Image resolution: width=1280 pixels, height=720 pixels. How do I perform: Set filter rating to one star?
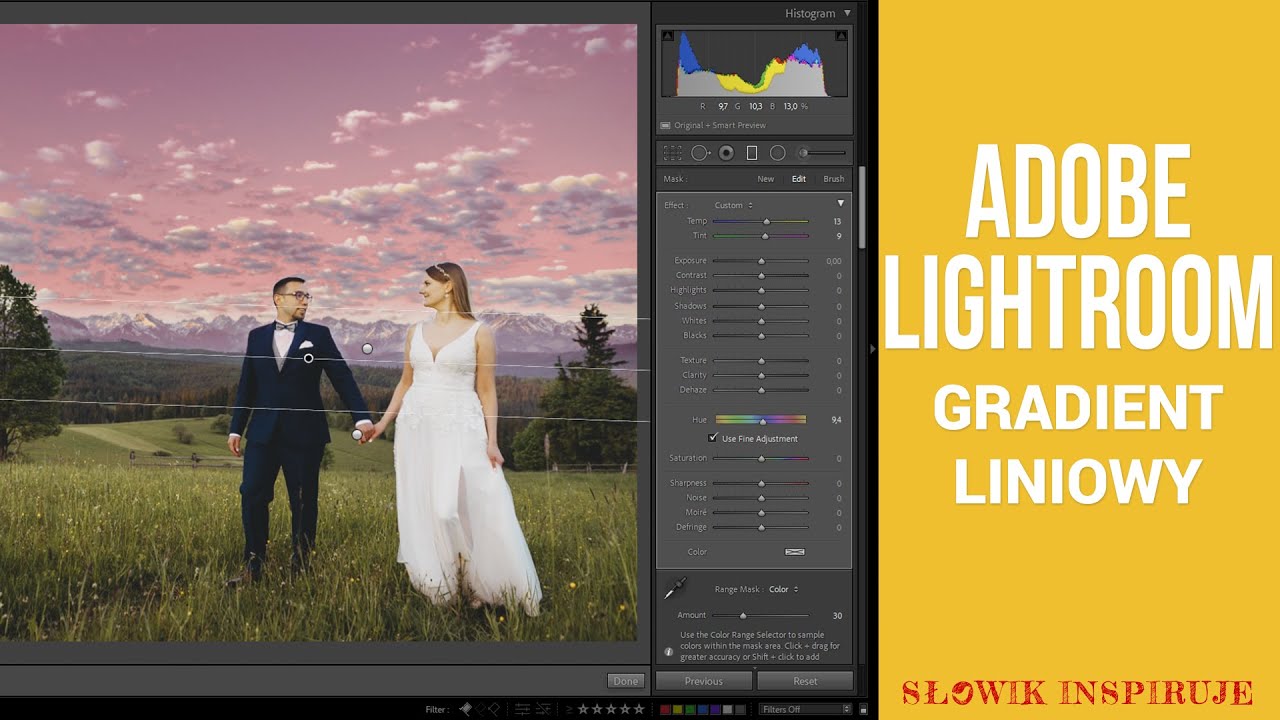coord(583,709)
